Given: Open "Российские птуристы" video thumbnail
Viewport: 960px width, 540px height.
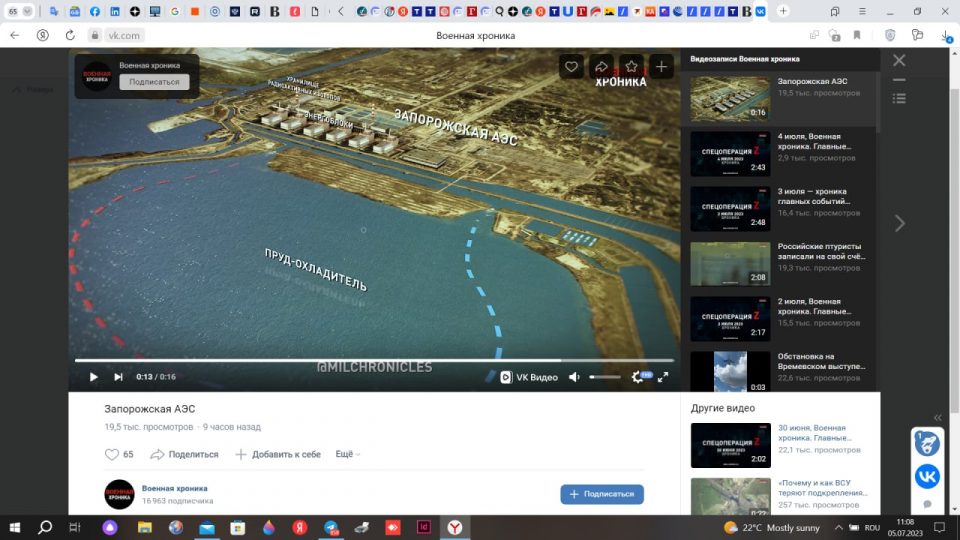Looking at the screenshot, I should (730, 264).
